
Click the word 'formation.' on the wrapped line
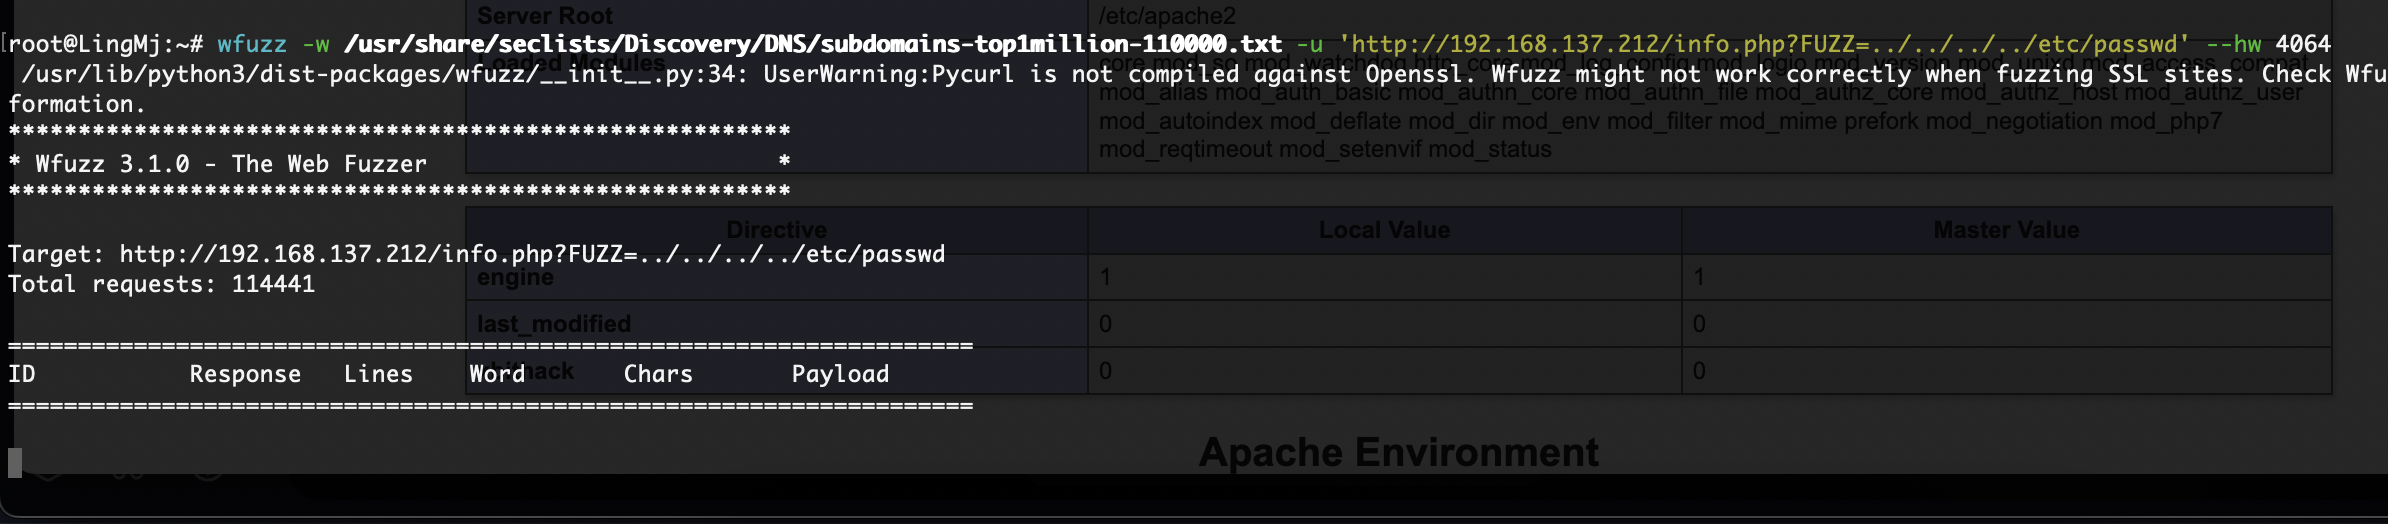(x=77, y=104)
